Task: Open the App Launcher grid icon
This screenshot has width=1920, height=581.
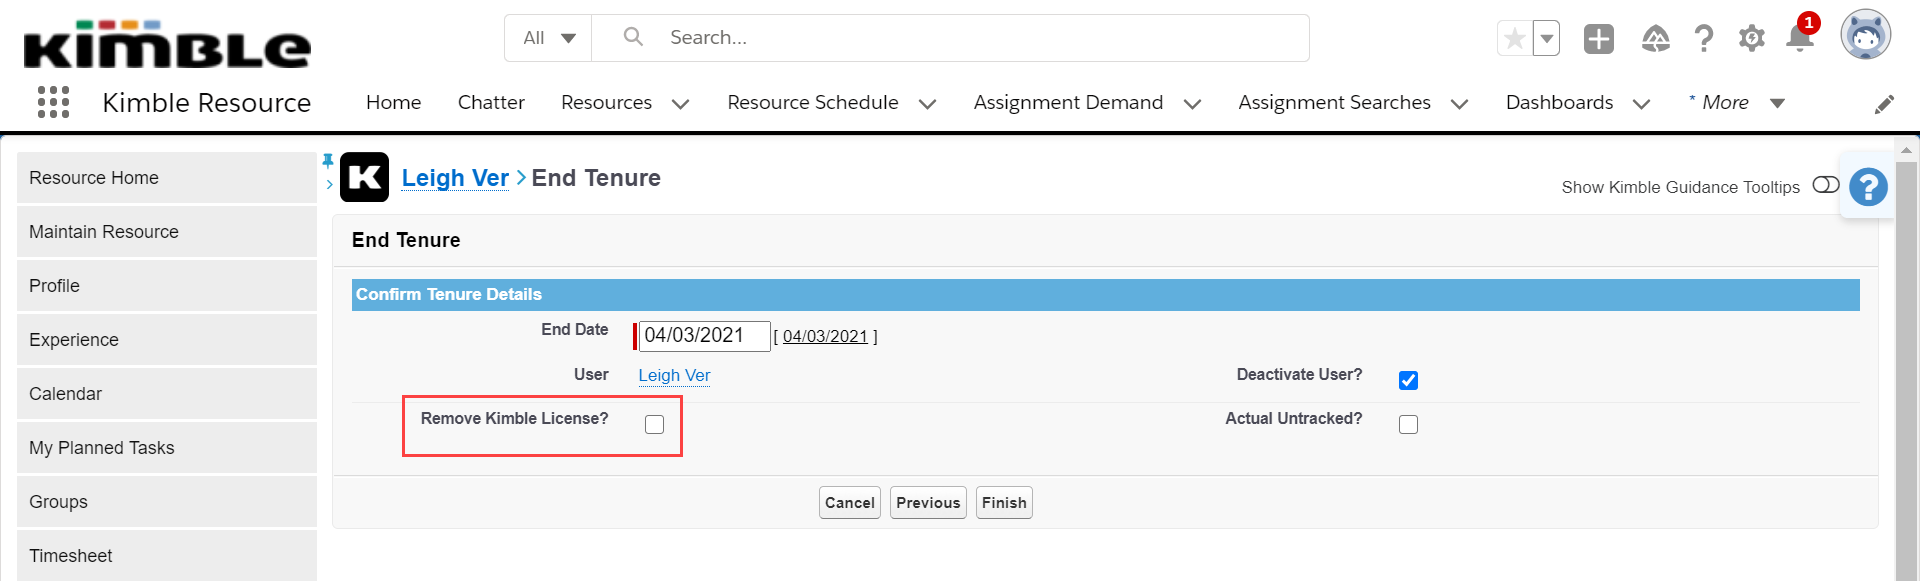Action: click(x=53, y=102)
